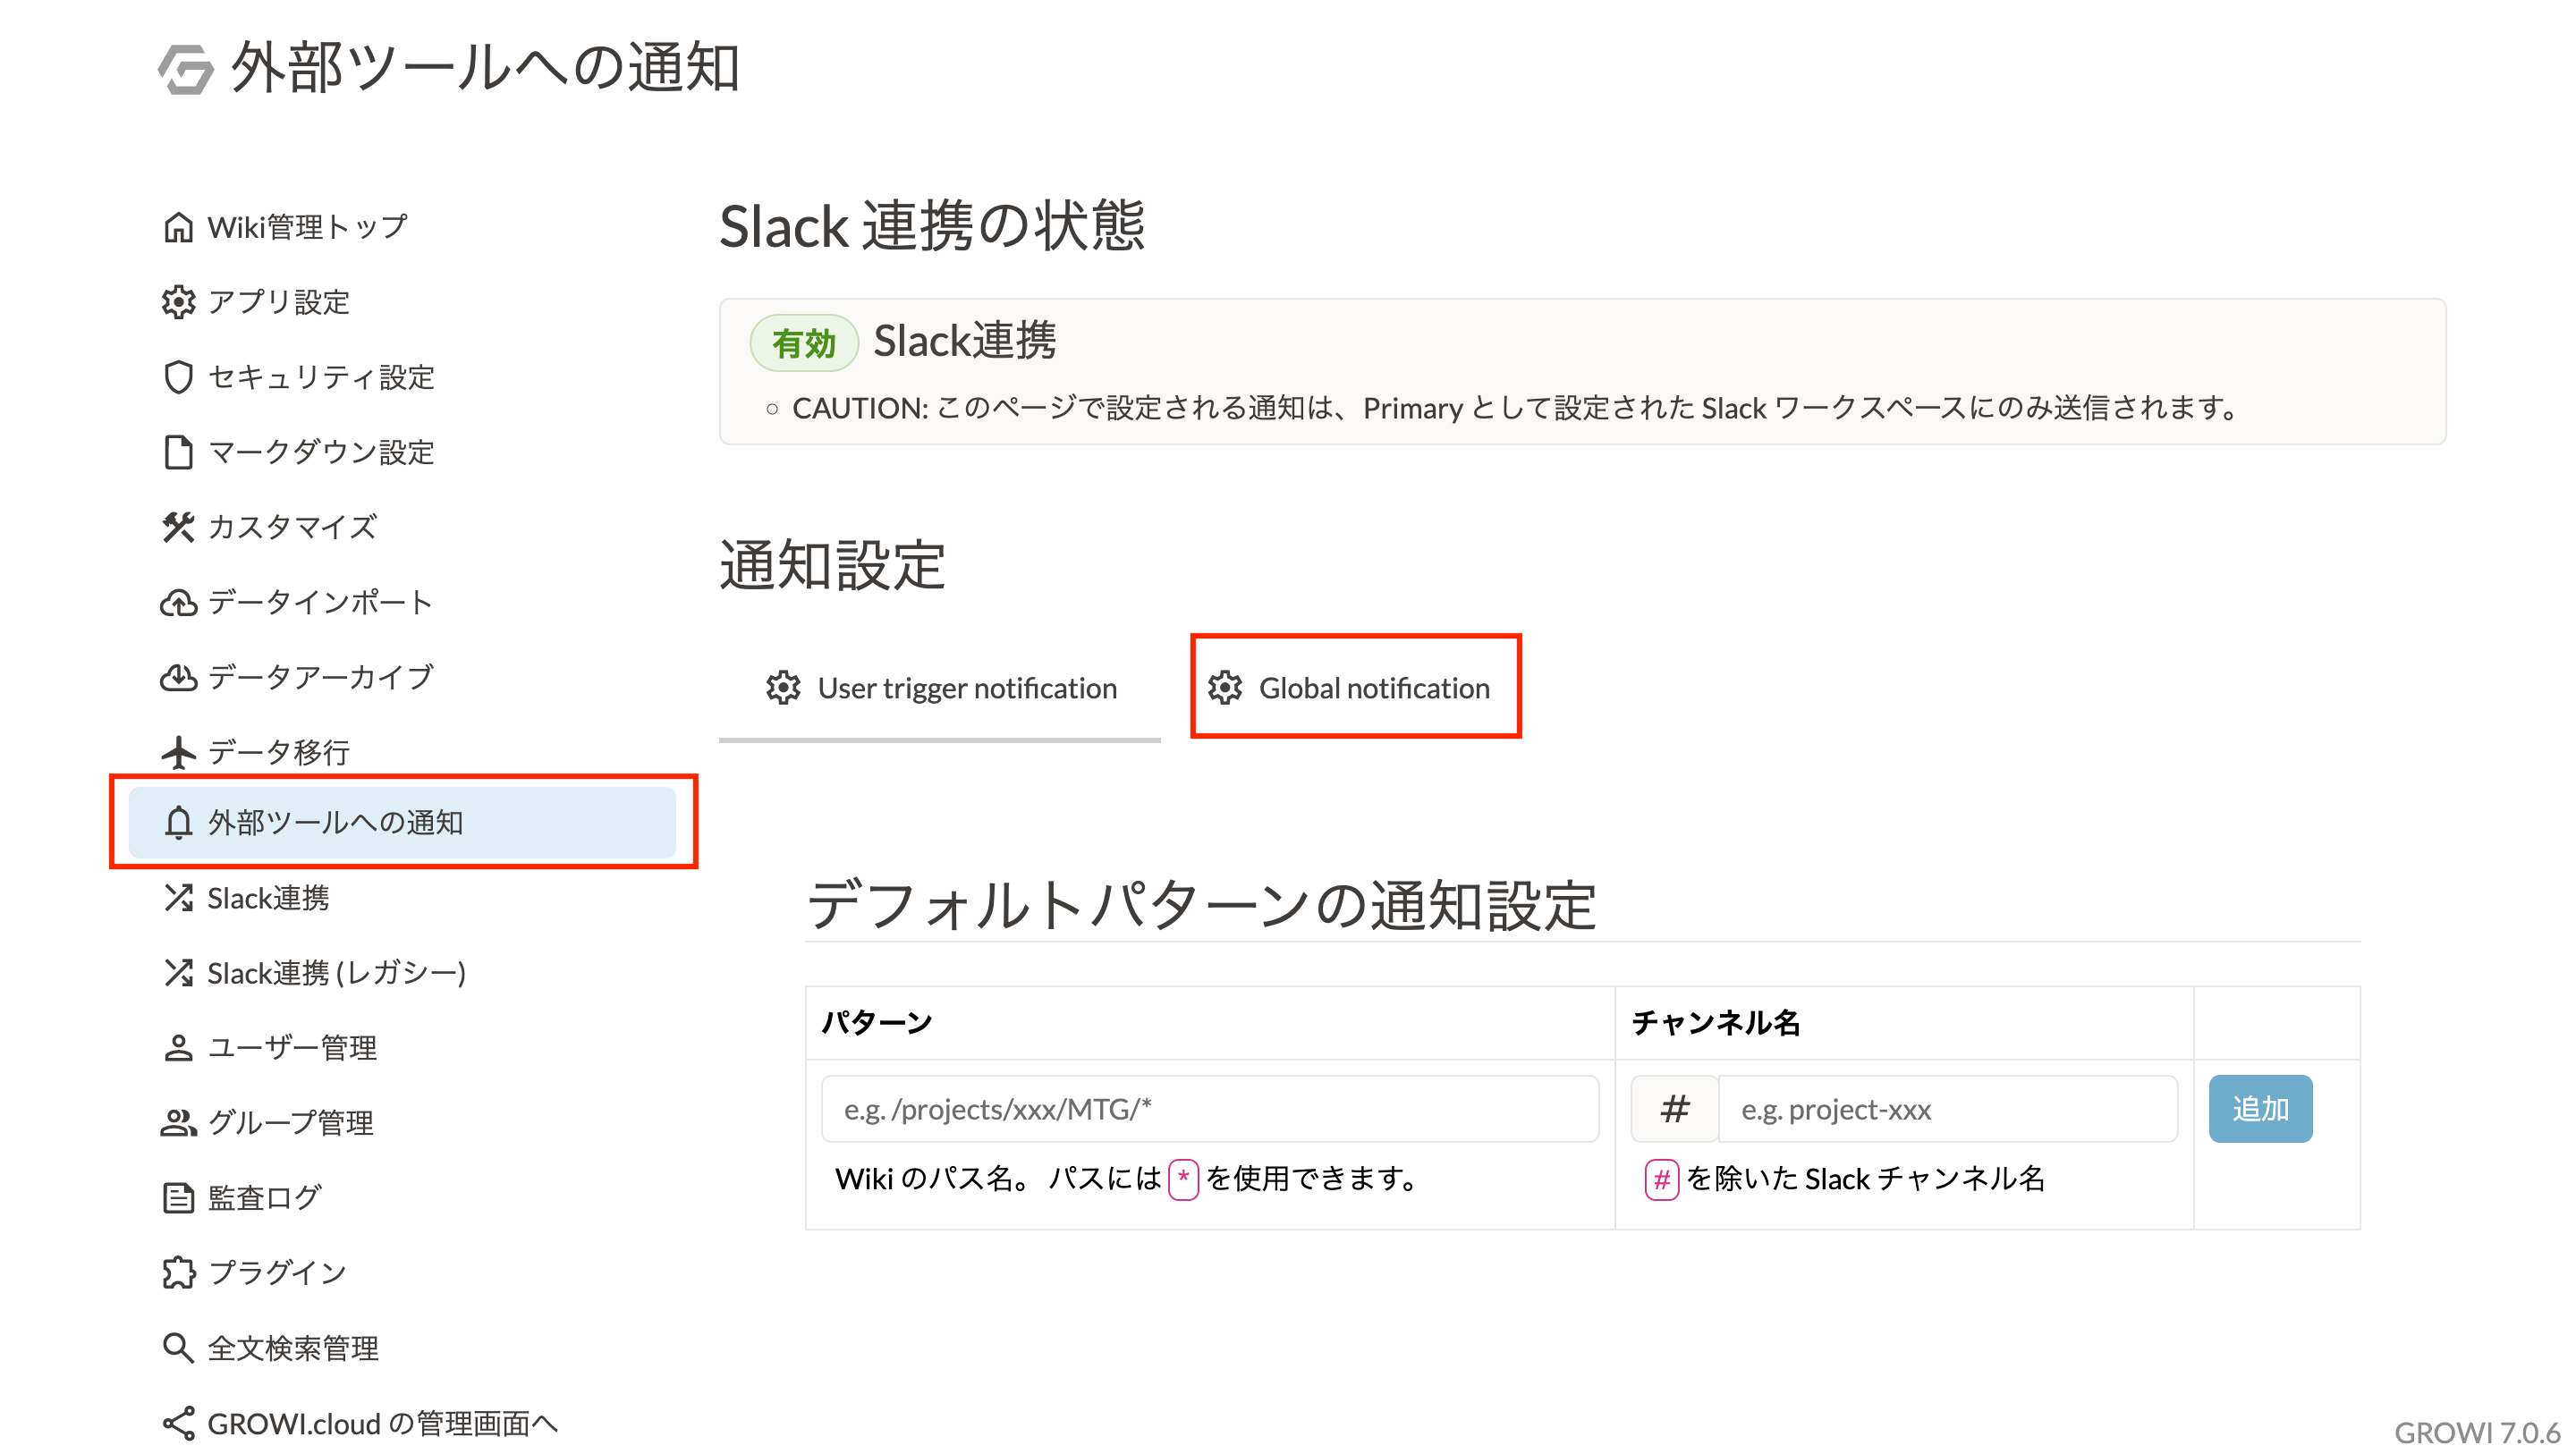The image size is (2576, 1454).
Task: Click the pink * code badge in hint
Action: click(x=1183, y=1179)
